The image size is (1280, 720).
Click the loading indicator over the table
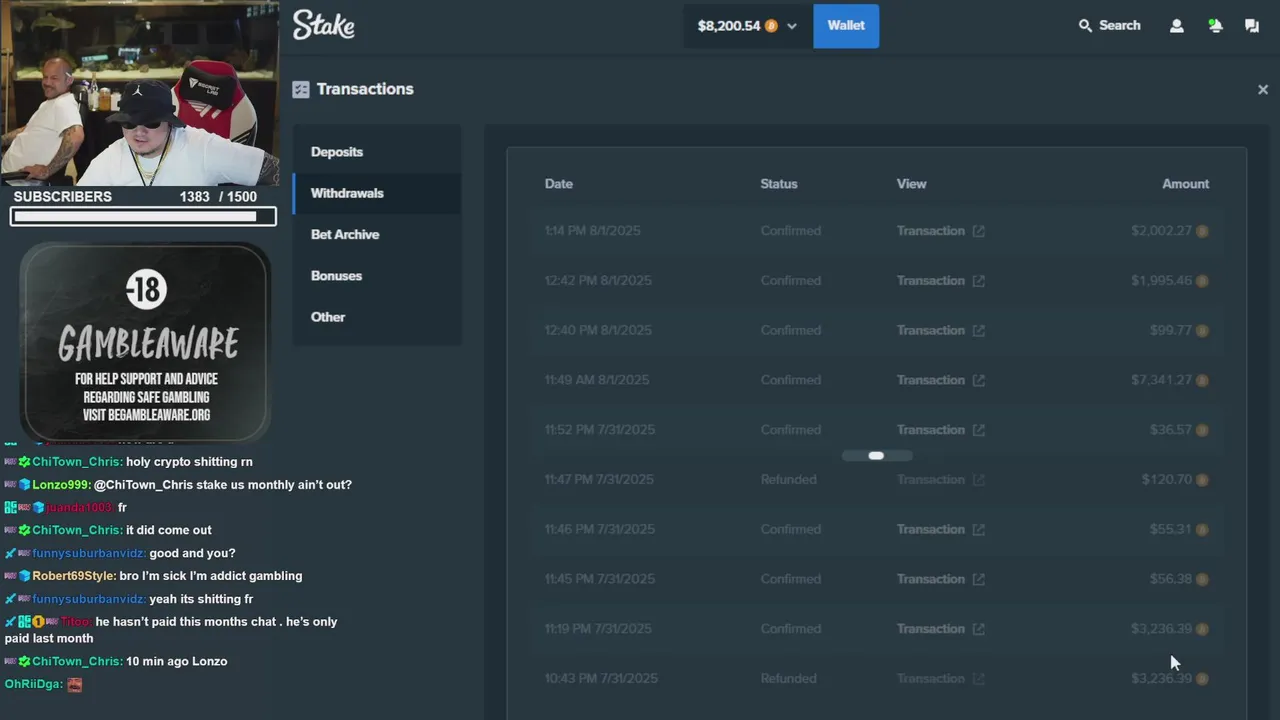pyautogui.click(x=876, y=456)
